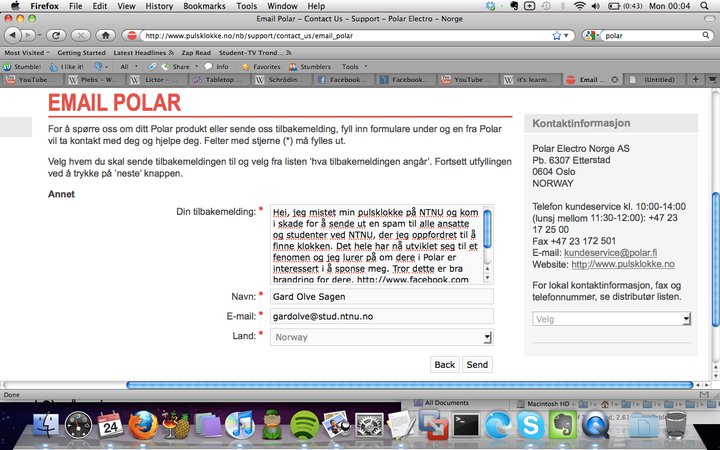Screen dimensions: 720x450
Task: Open Evernote elephant icon
Action: 562,425
